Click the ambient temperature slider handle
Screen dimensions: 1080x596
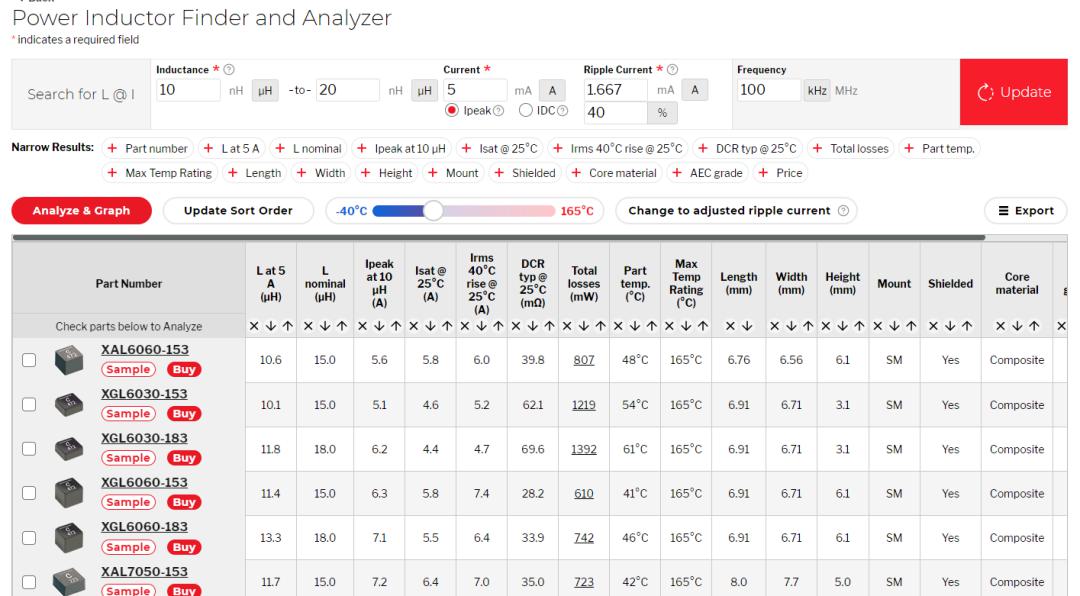click(433, 211)
